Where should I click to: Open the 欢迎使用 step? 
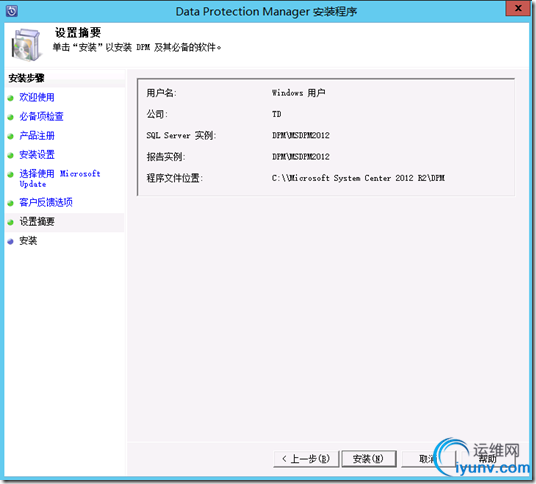point(37,97)
